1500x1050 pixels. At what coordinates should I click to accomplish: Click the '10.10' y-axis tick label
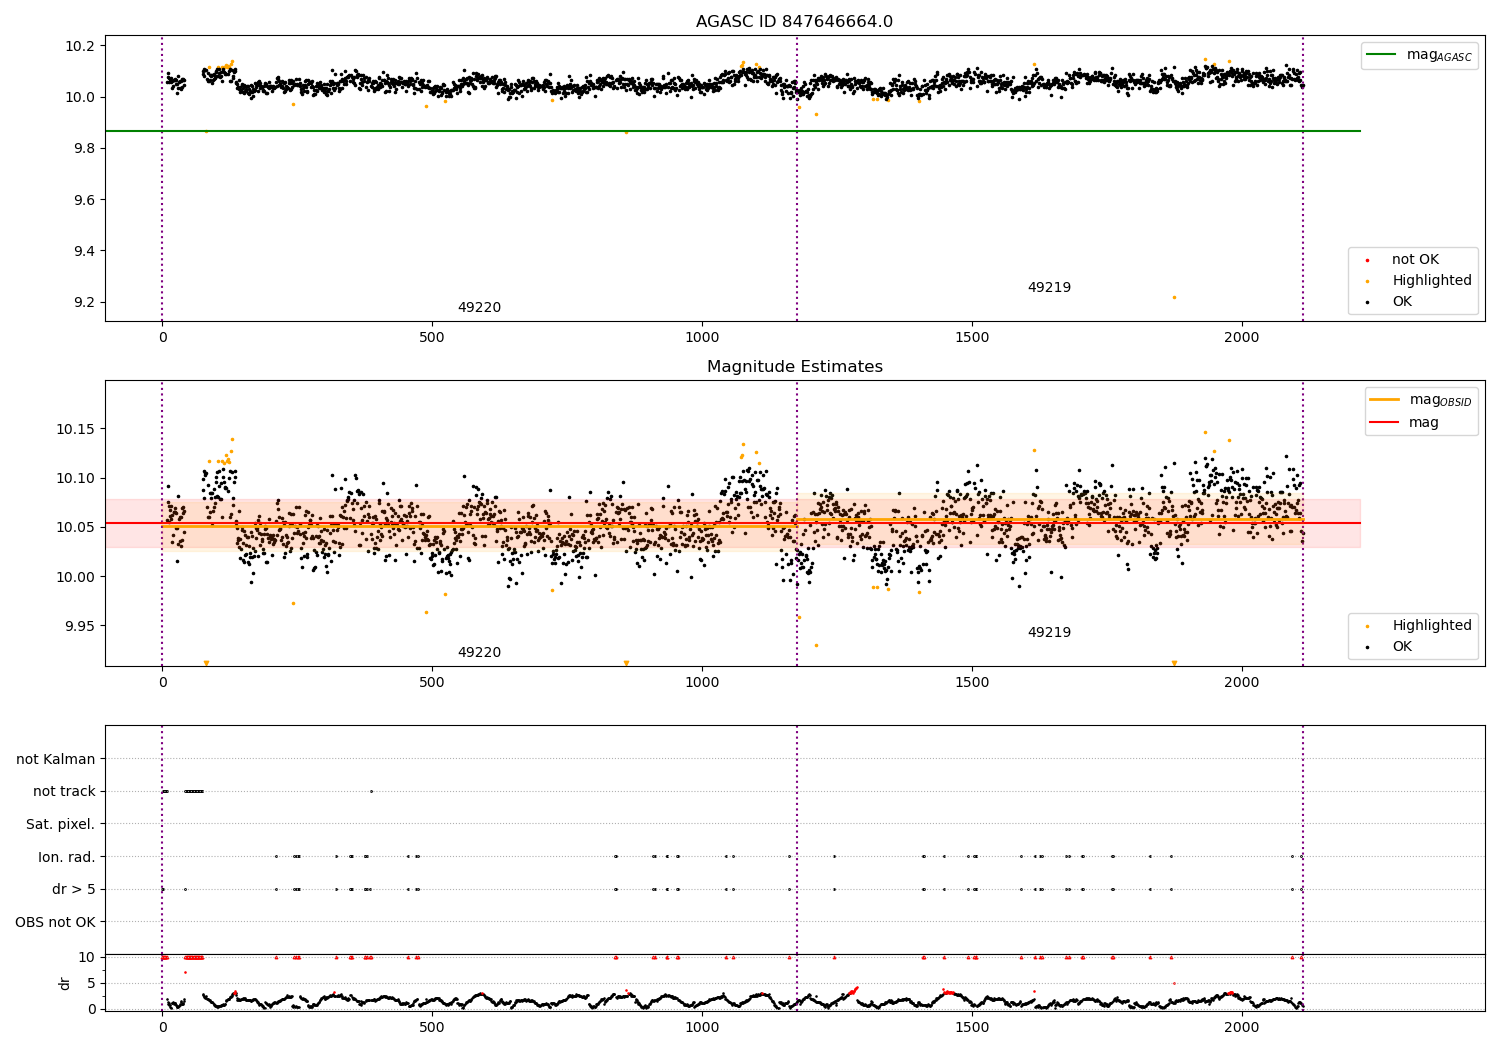pos(76,479)
